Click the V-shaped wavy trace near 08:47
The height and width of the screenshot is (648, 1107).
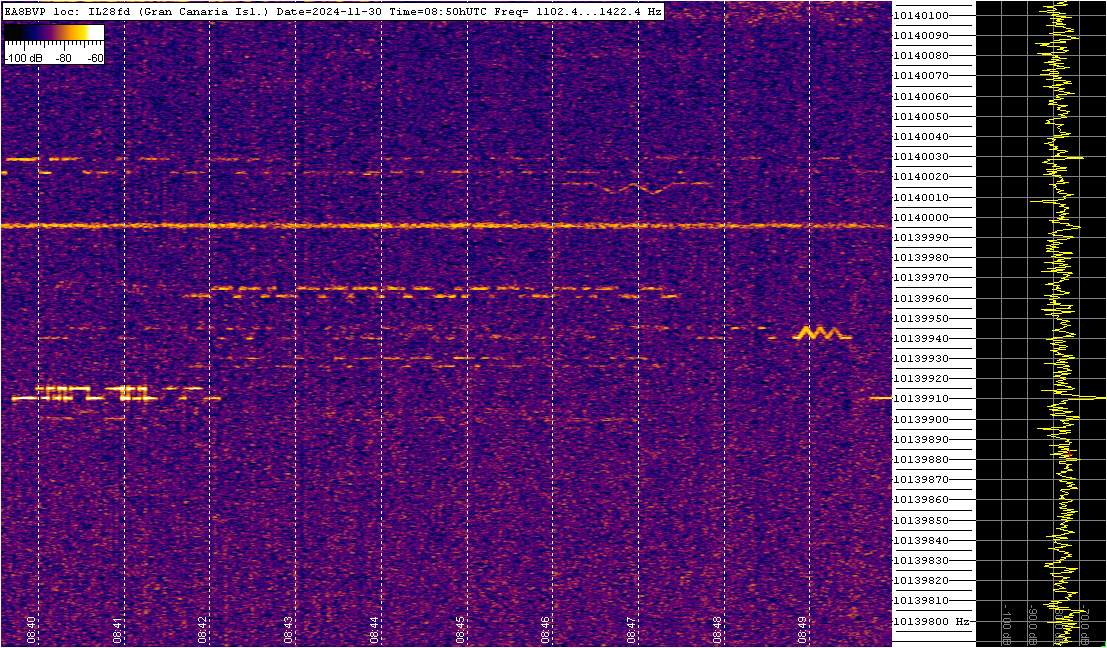637,187
